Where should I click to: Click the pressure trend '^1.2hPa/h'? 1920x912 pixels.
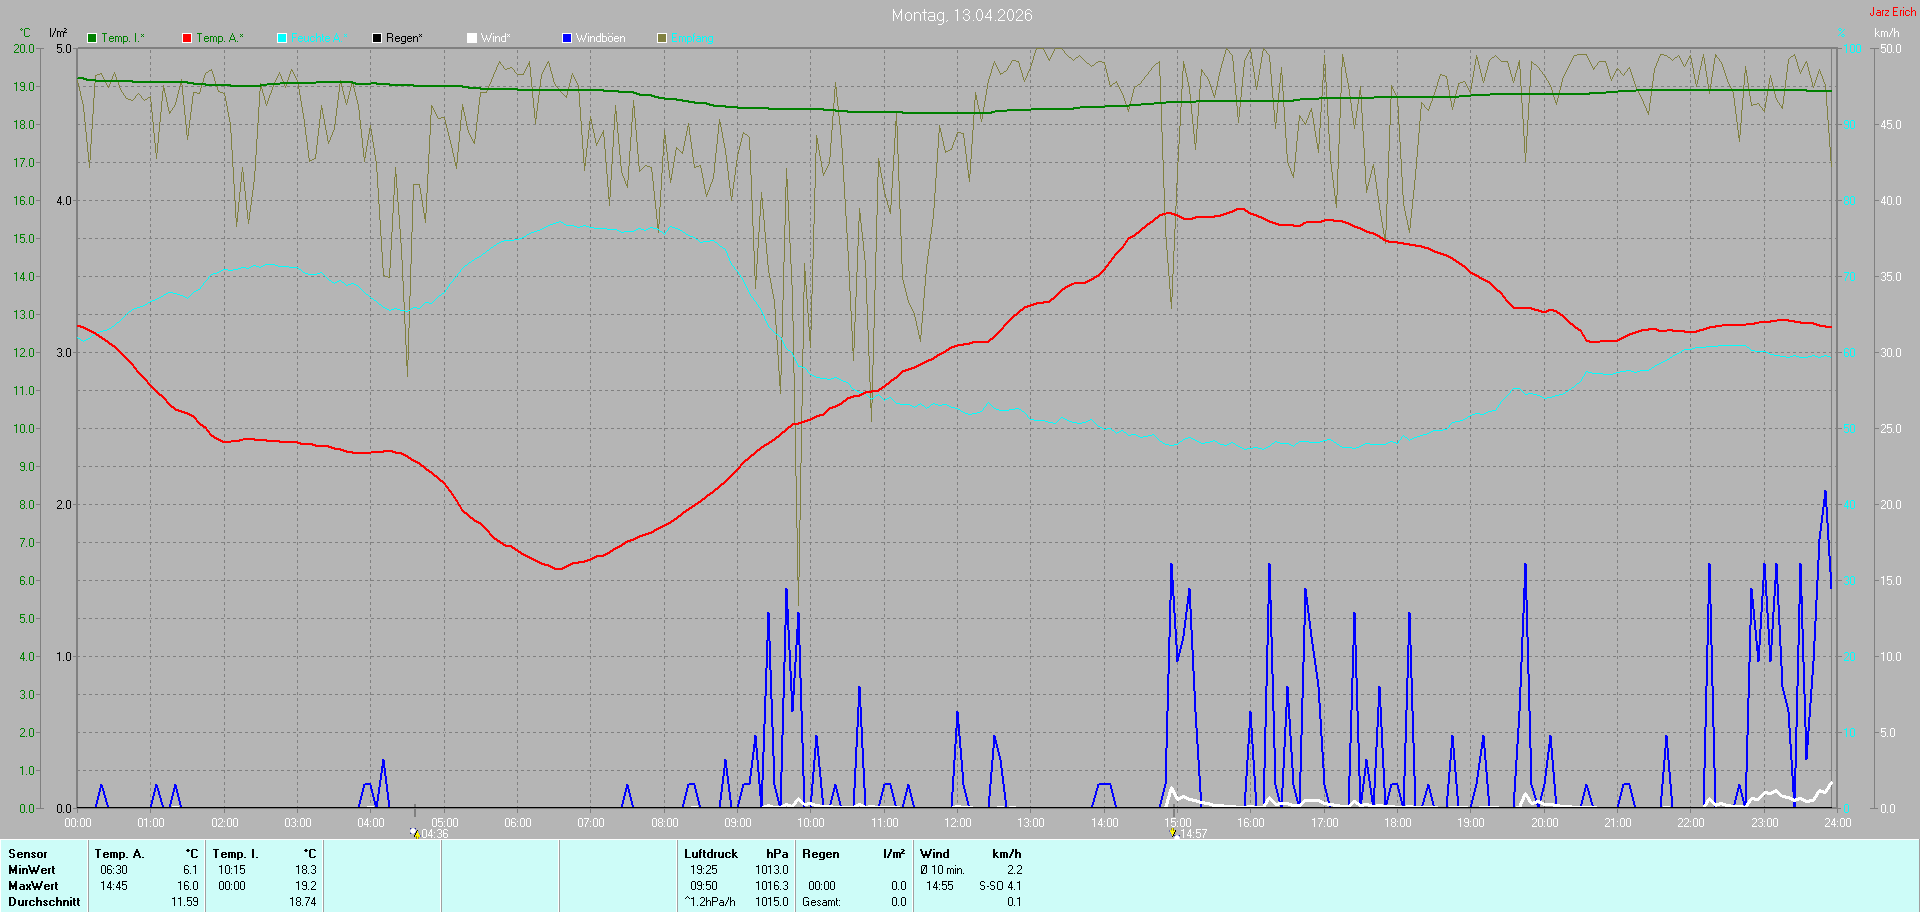(x=710, y=902)
